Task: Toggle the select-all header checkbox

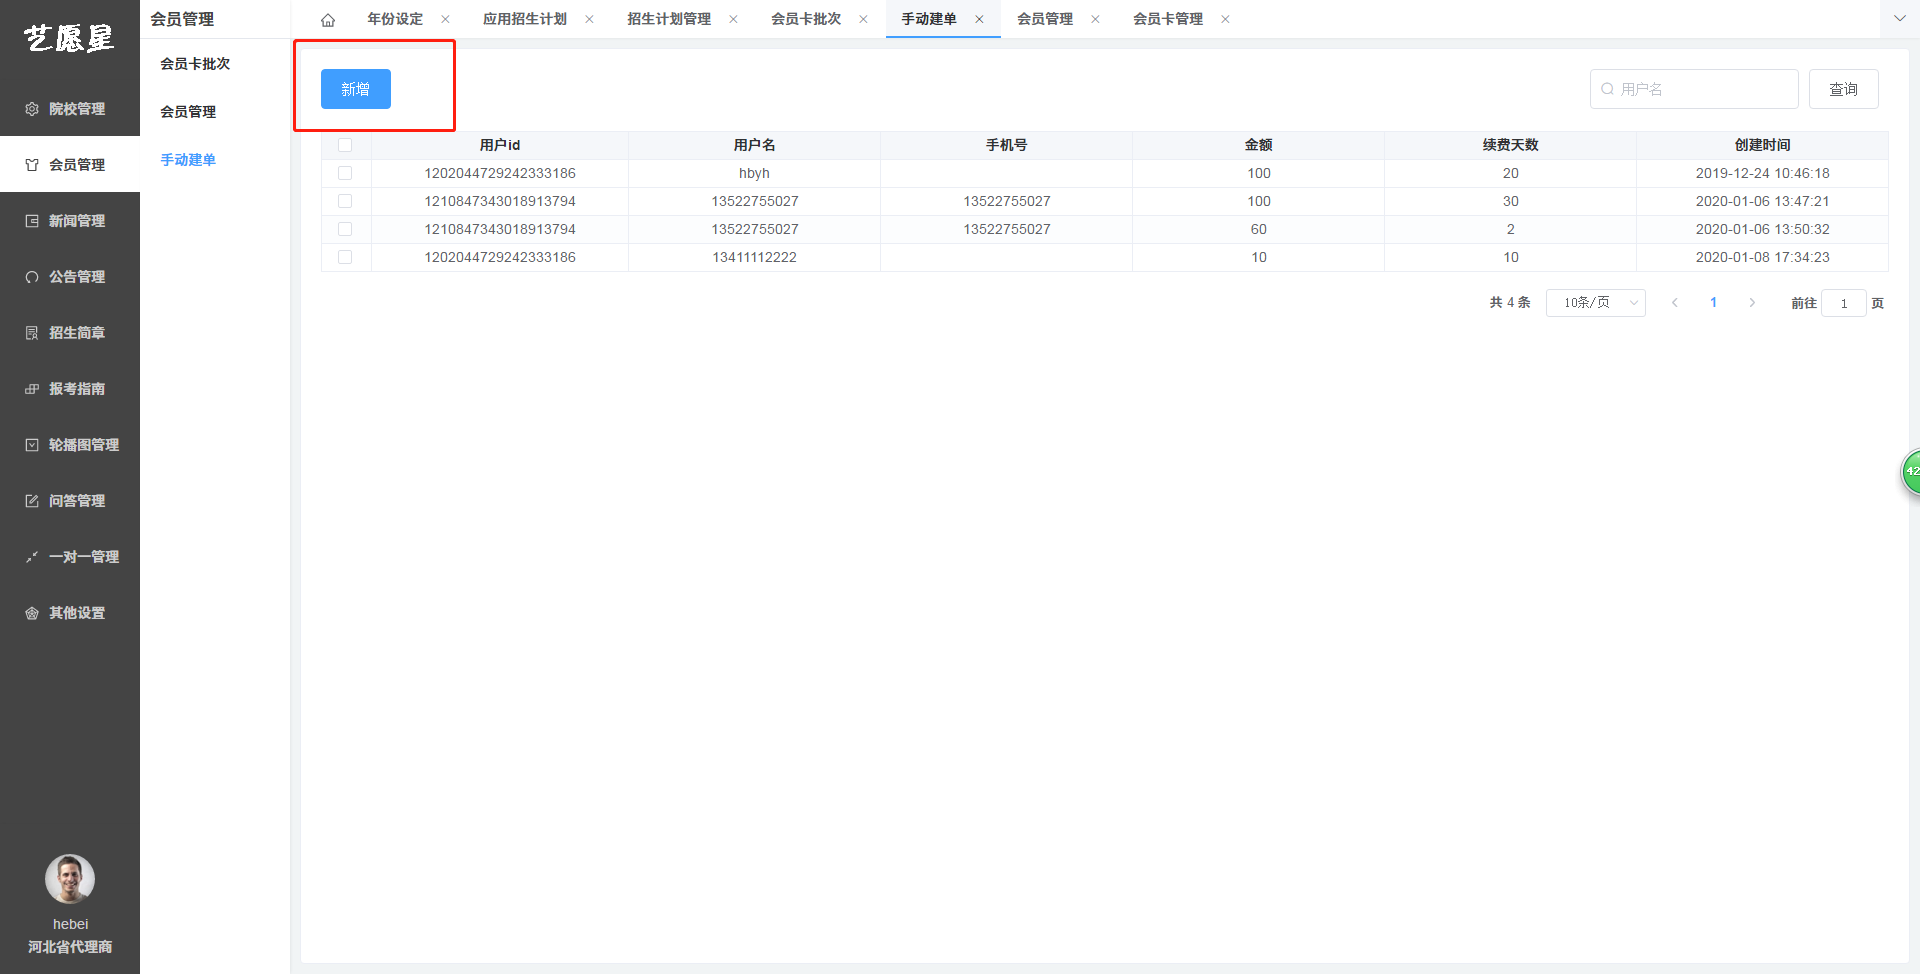Action: pyautogui.click(x=345, y=145)
